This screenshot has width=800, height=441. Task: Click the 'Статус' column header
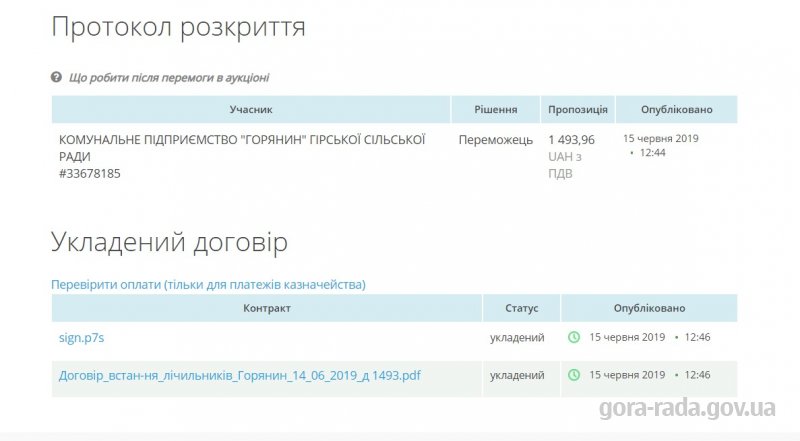click(x=521, y=308)
